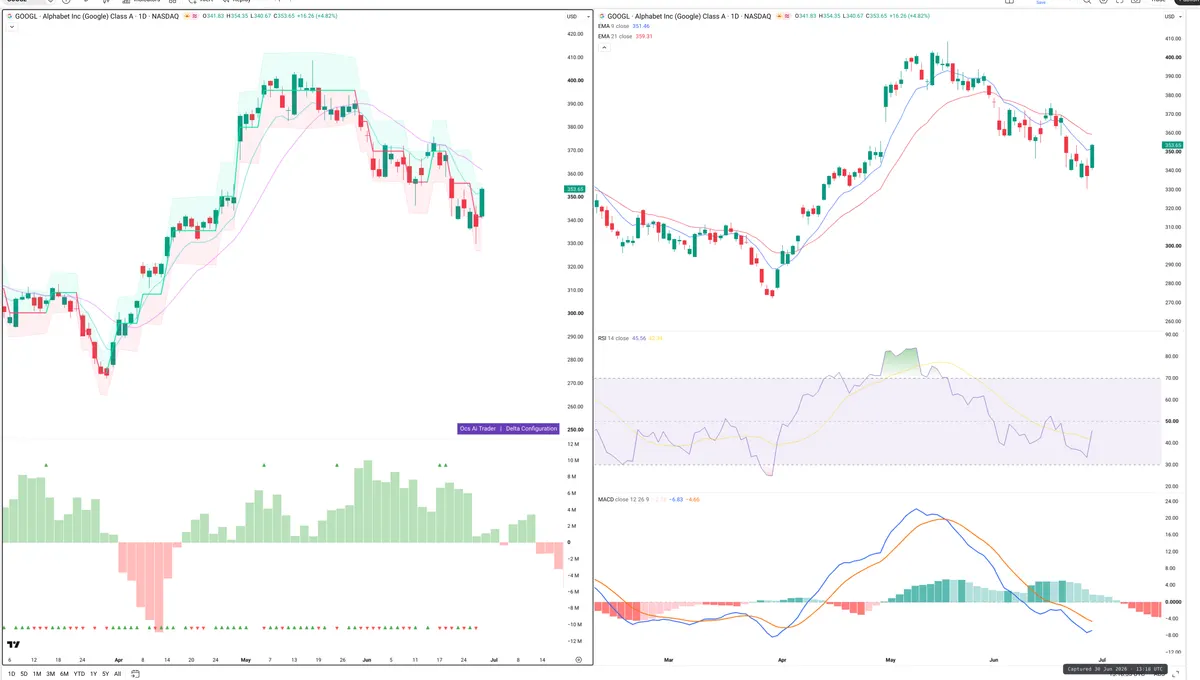Click the market status sun icon, left chart
This screenshot has width=1200, height=680.
(187, 17)
